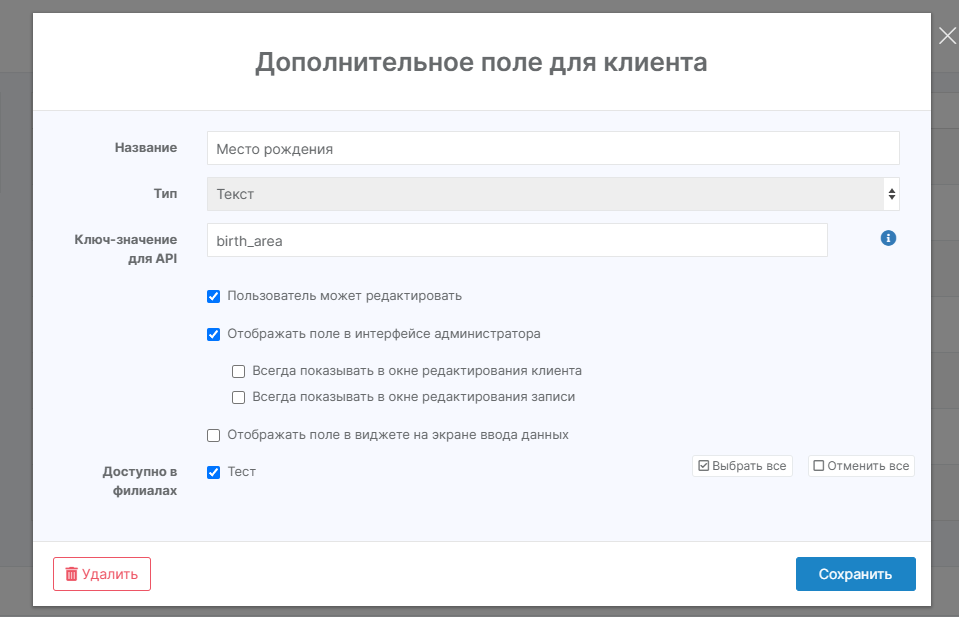Click the dialog title 'Дополнительное поле для клиента'
This screenshot has width=959, height=617.
click(481, 62)
